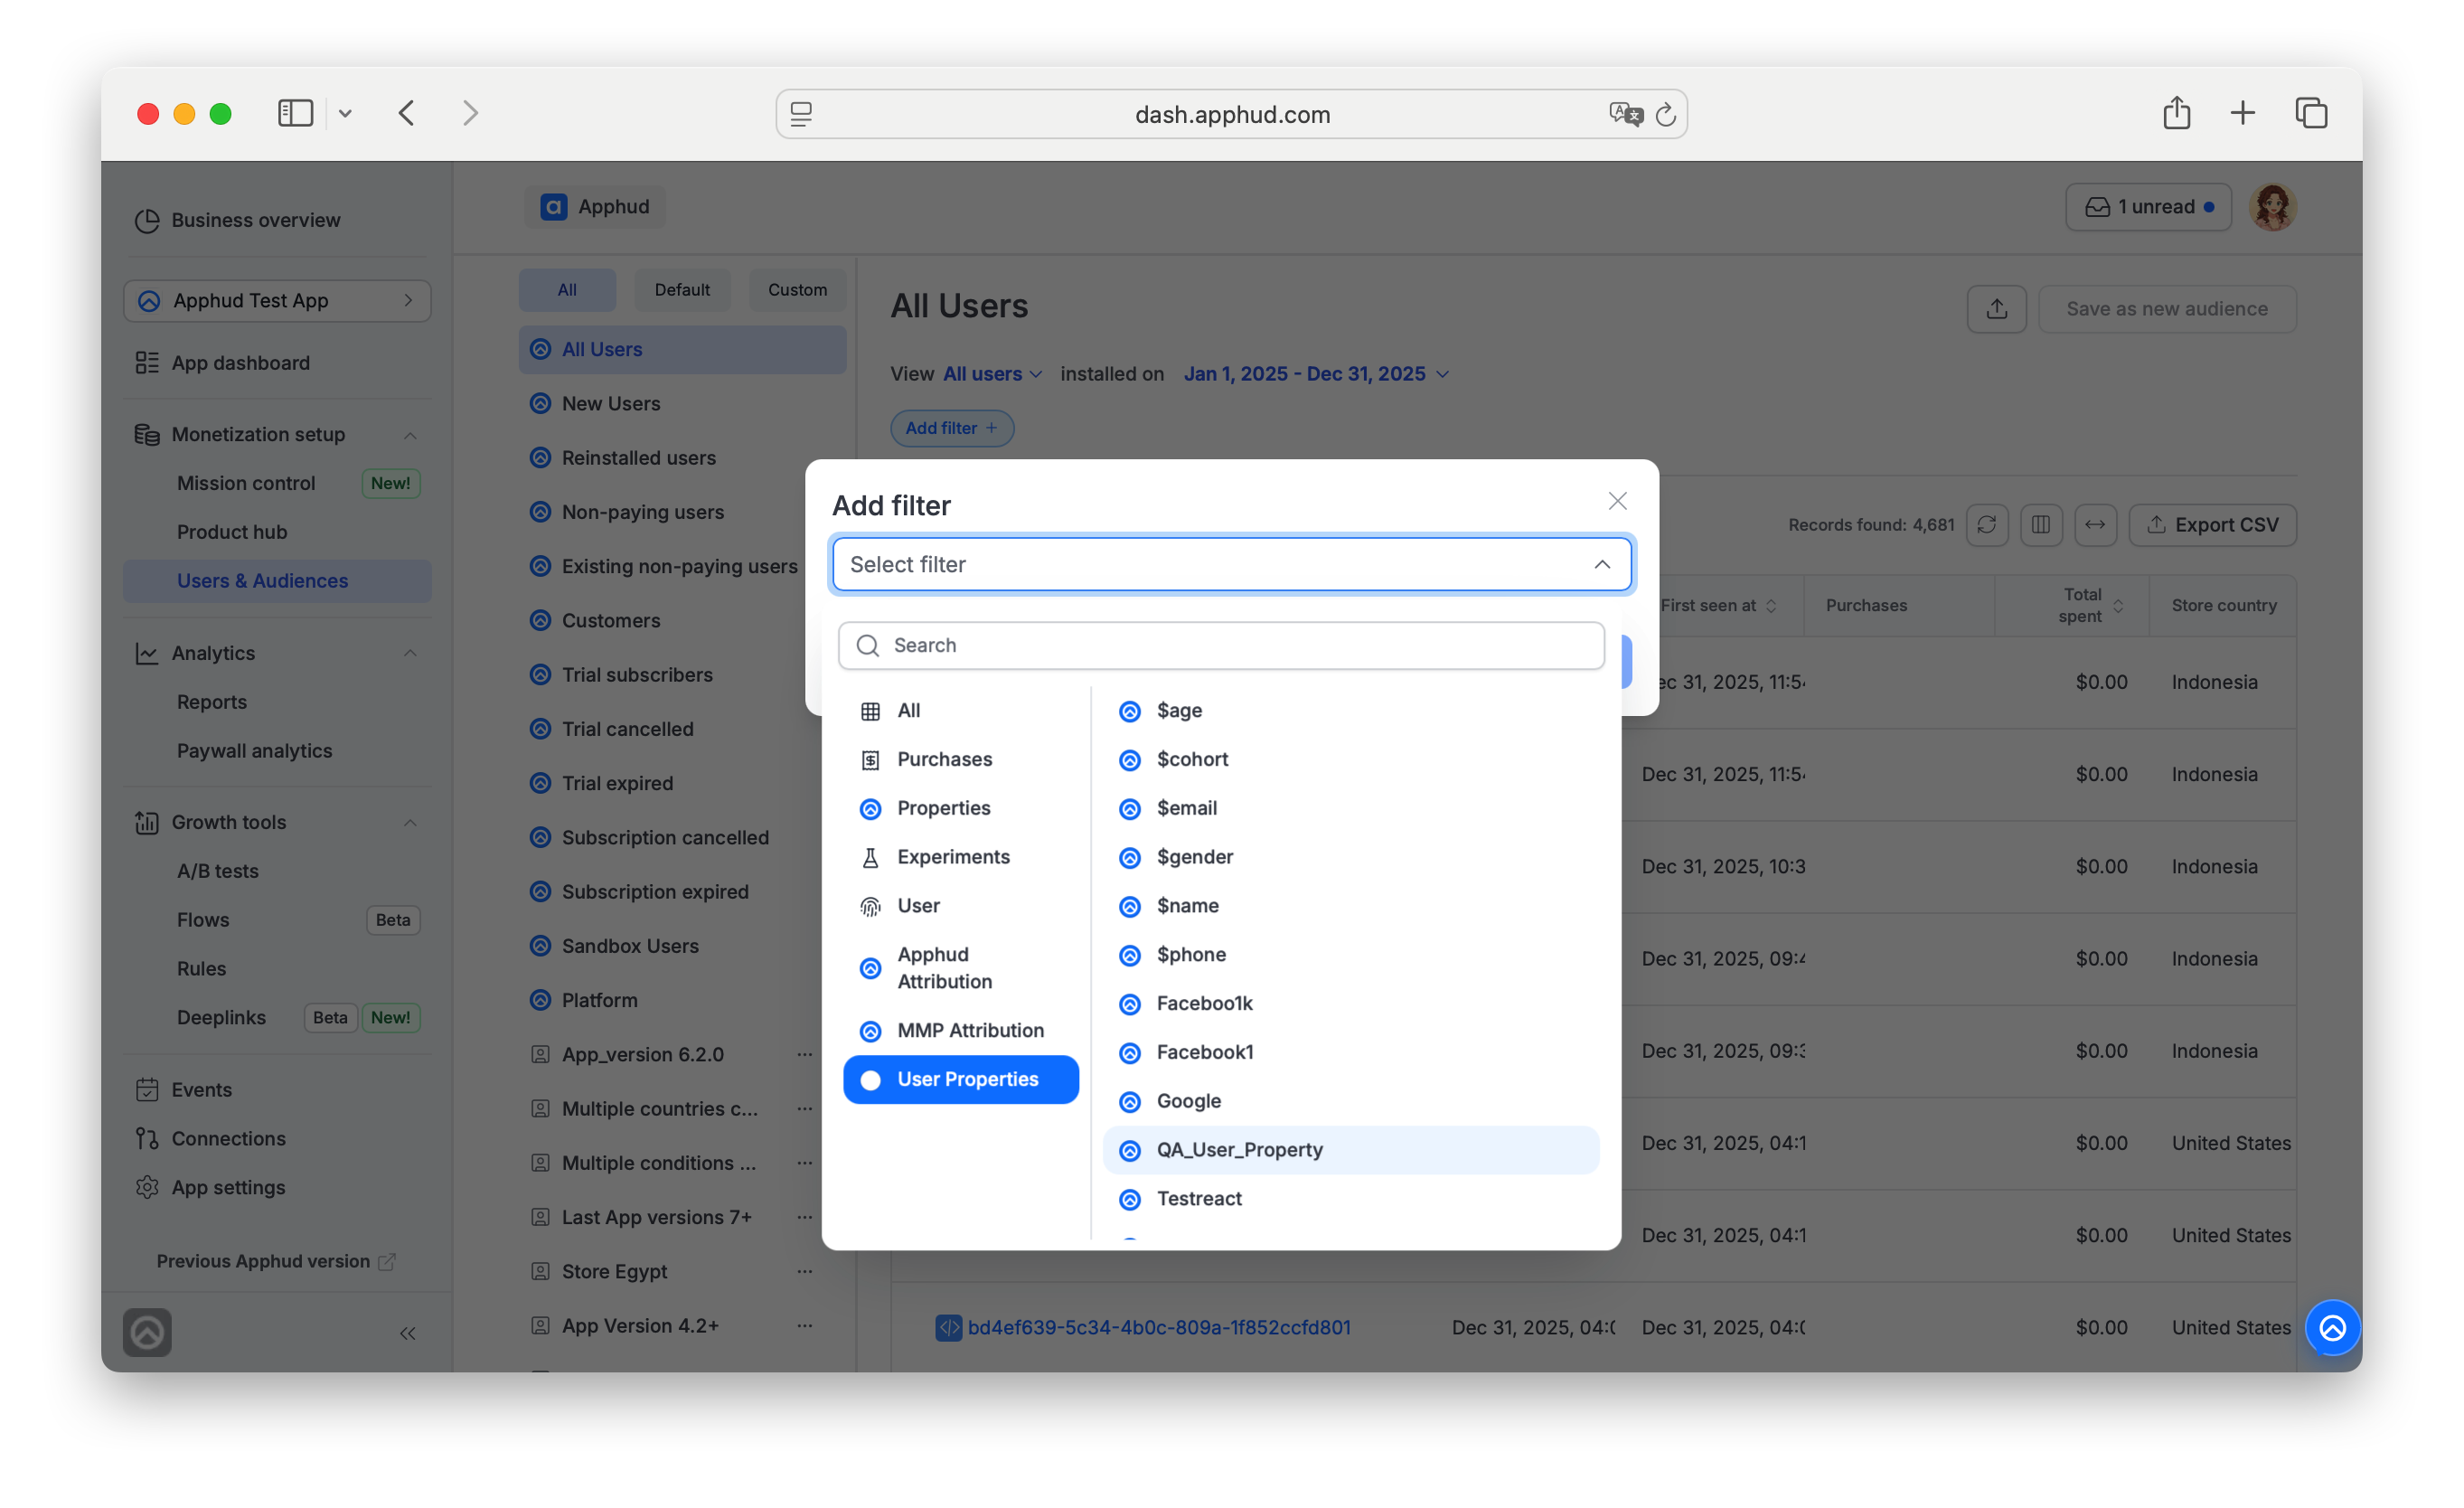Select the Apphud Attribution category
This screenshot has width=2464, height=1508.
pyautogui.click(x=960, y=968)
